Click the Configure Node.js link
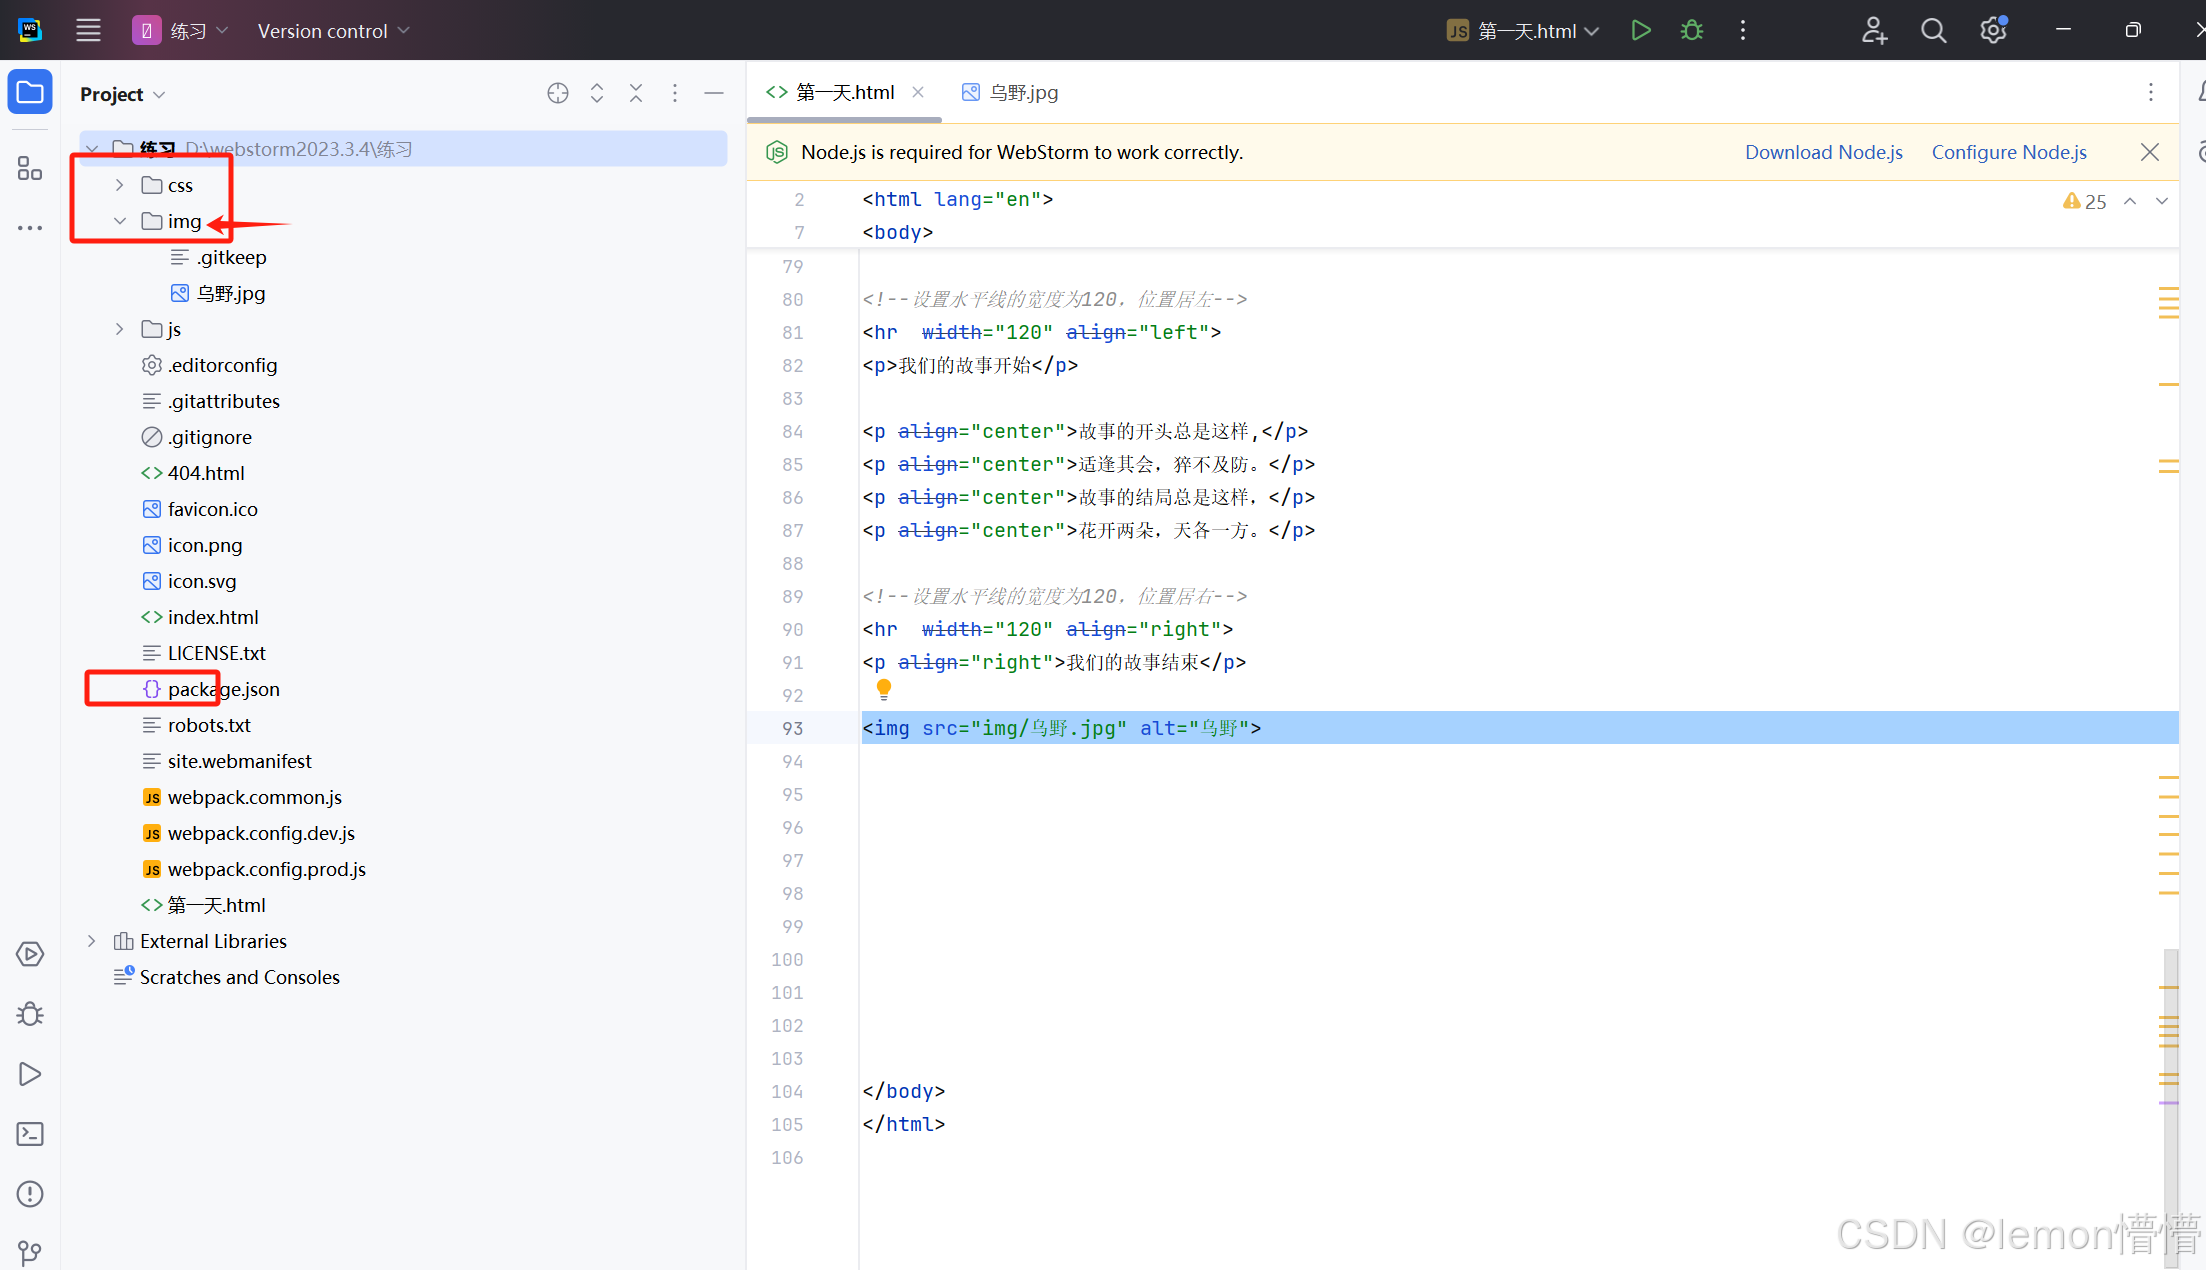The image size is (2206, 1270). click(x=2008, y=152)
